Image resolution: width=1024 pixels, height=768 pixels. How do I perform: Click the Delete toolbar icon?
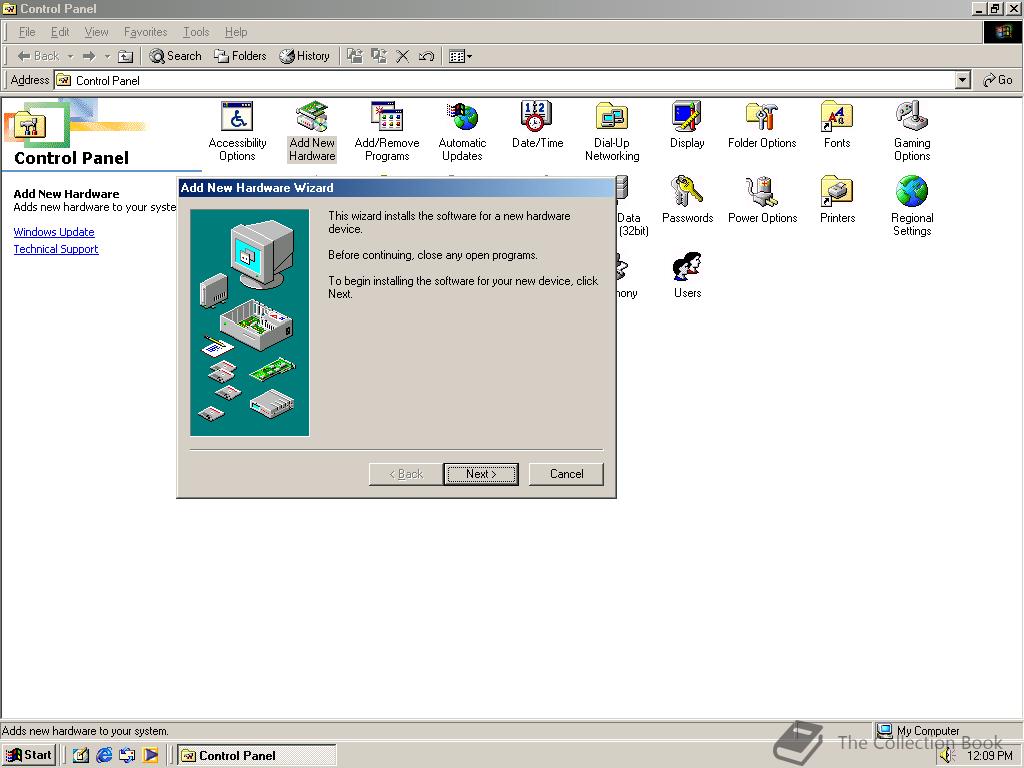(402, 56)
